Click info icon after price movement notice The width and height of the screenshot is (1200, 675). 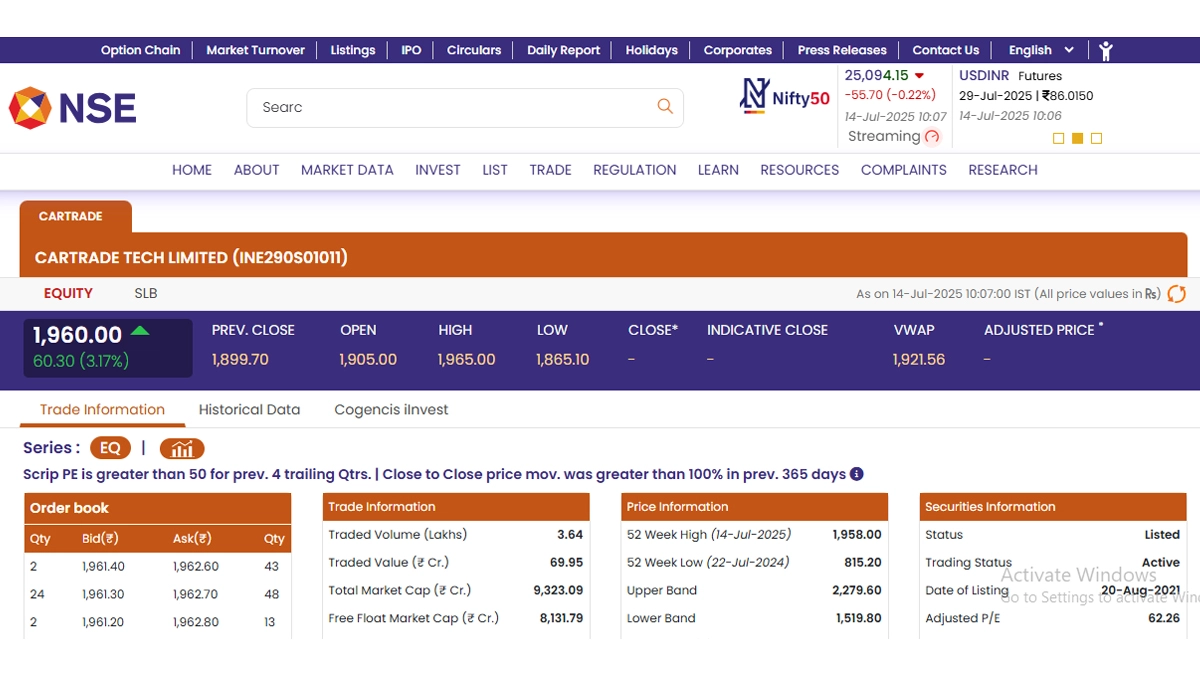[857, 474]
